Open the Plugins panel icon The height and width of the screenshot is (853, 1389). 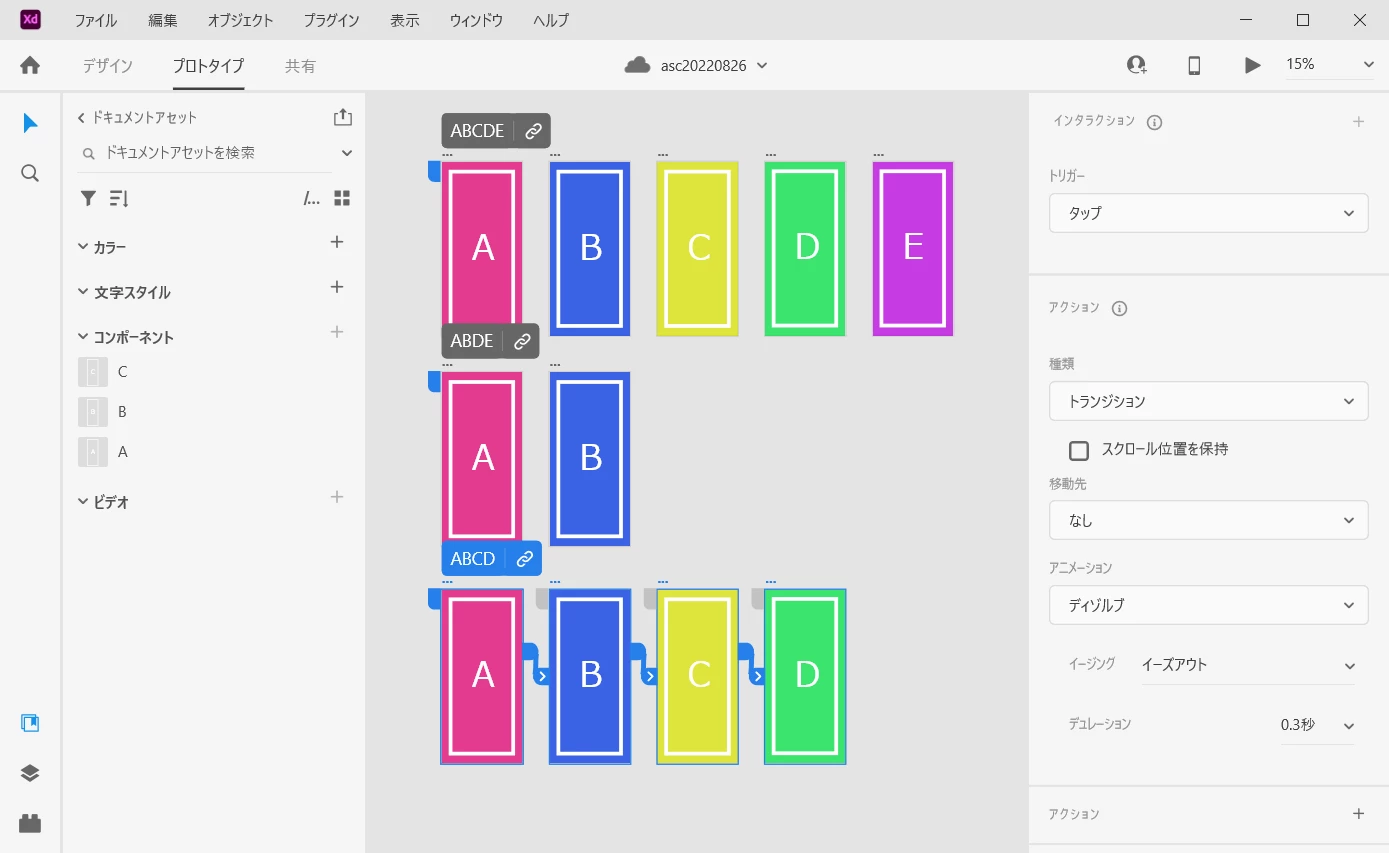(x=30, y=824)
